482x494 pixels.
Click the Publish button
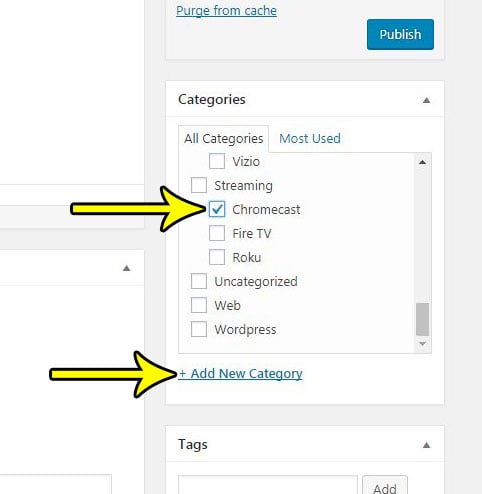tap(400, 34)
